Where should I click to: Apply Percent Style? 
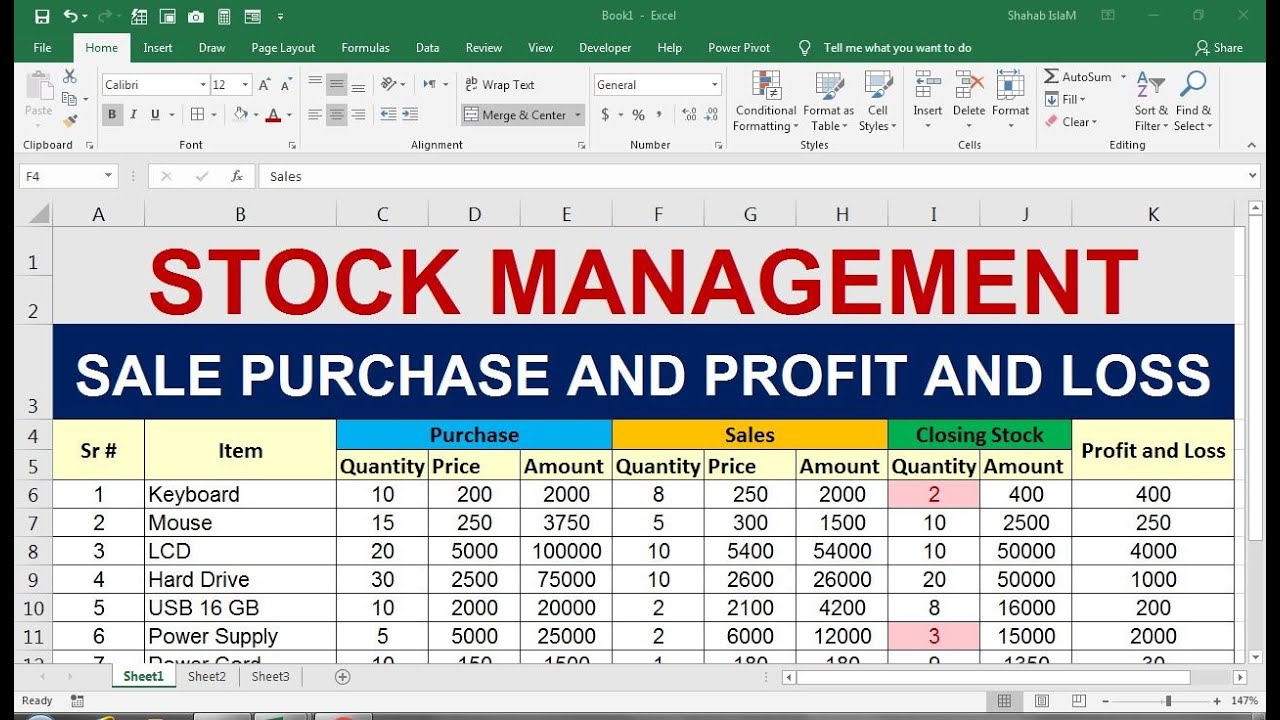(638, 115)
